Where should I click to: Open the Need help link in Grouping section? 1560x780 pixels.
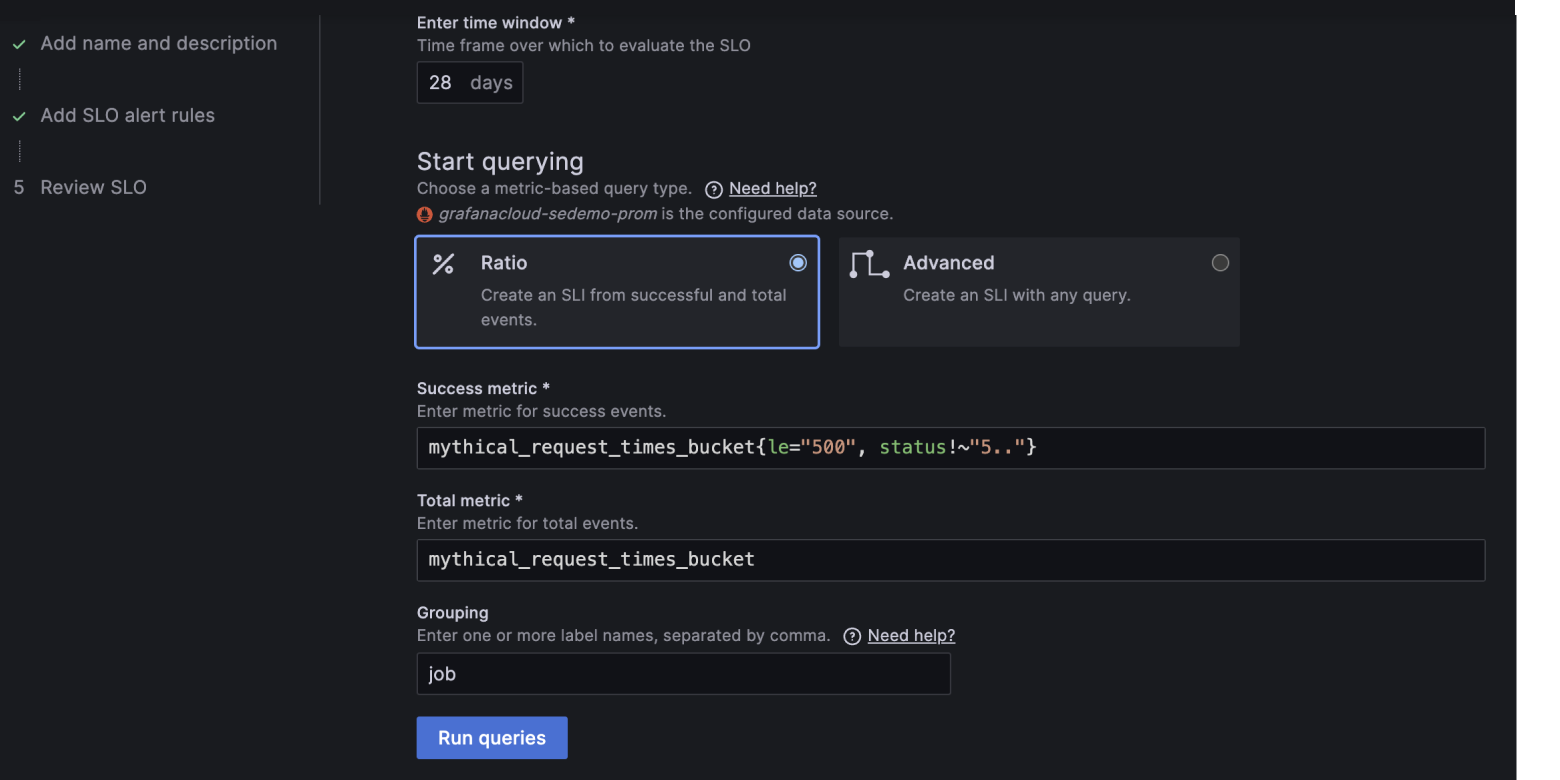tap(911, 635)
